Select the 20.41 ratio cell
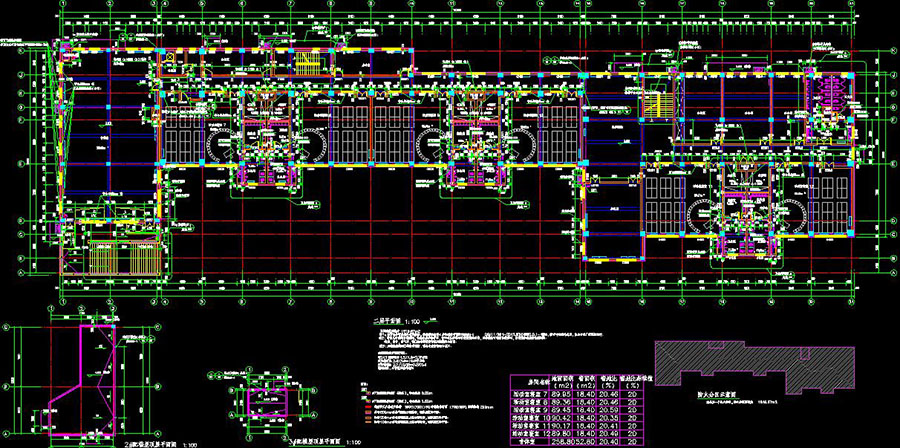Viewport: 900px width, 448px height. [x=608, y=426]
